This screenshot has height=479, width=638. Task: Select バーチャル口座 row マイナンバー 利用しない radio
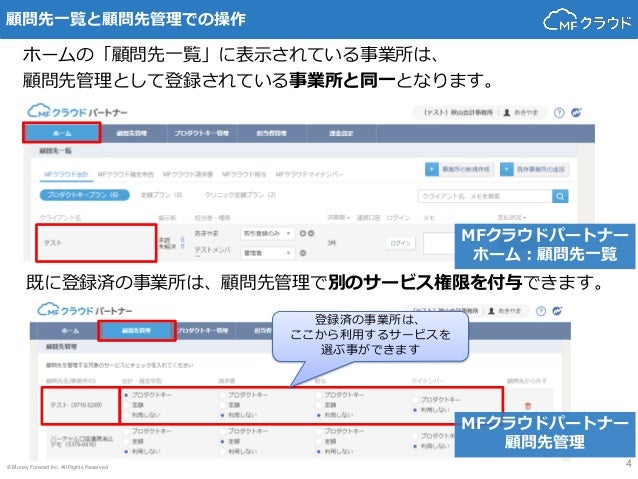pyautogui.click(x=415, y=446)
